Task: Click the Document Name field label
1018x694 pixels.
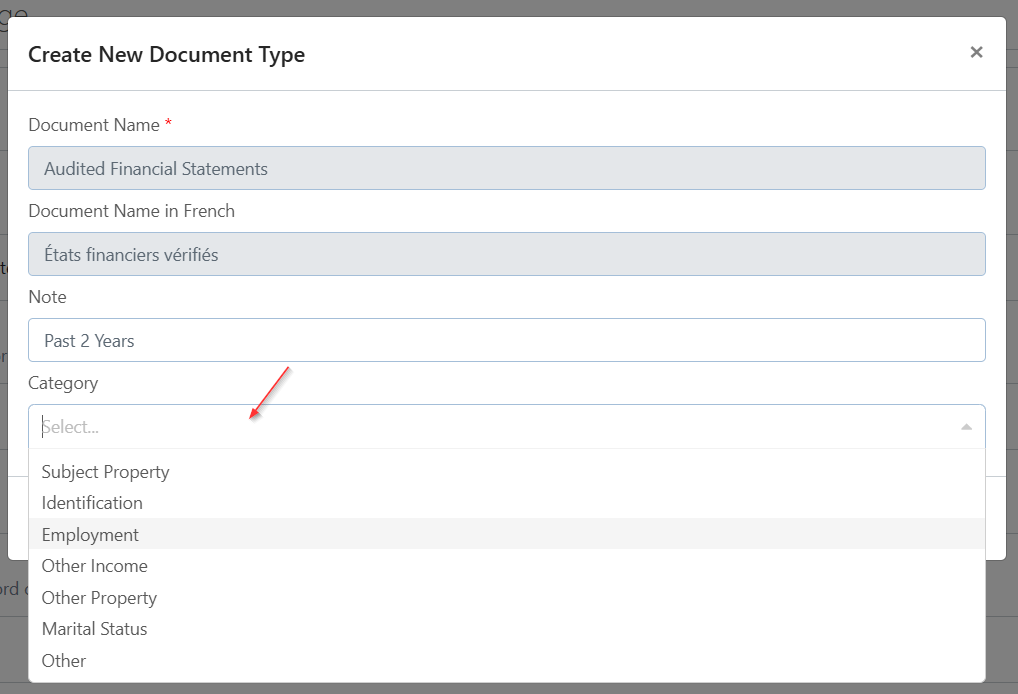Action: pos(94,125)
